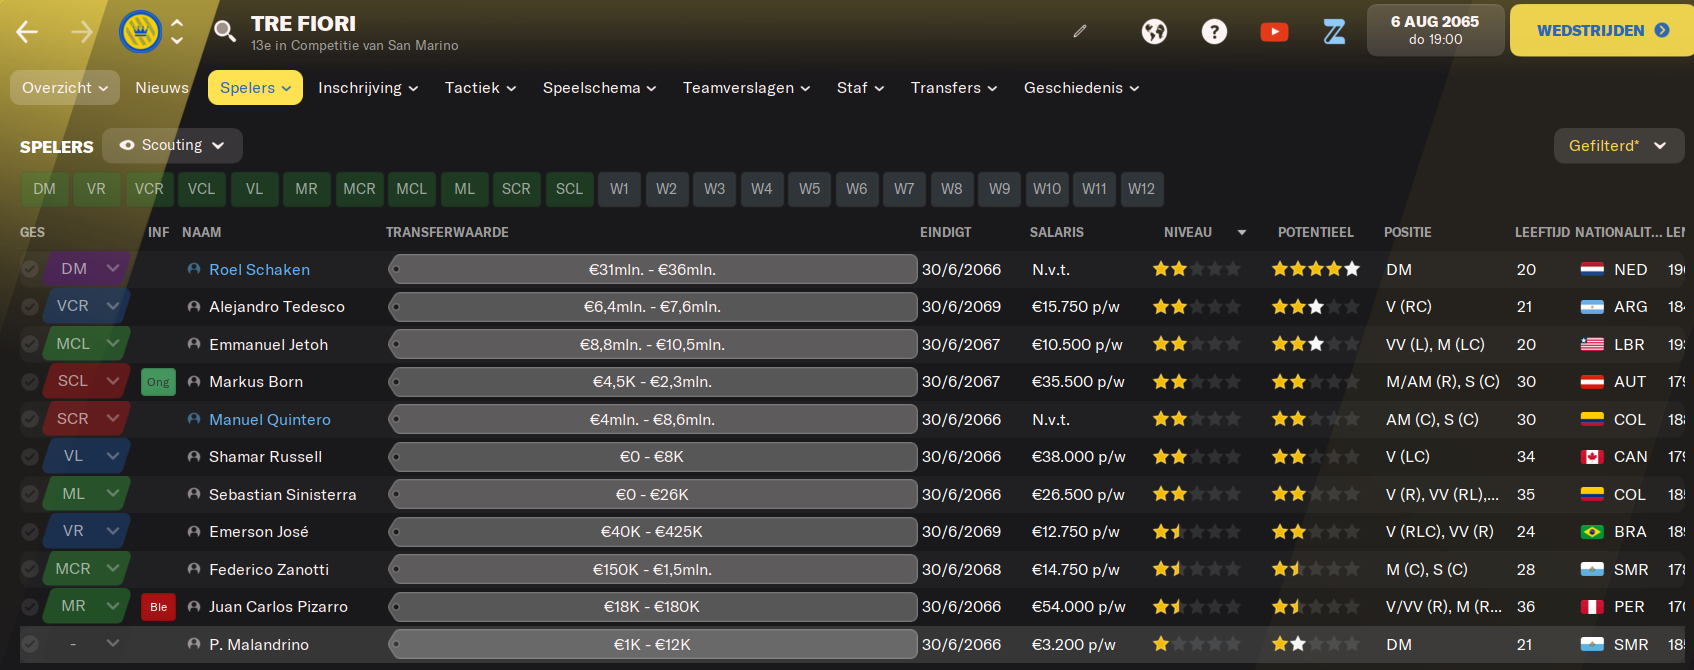
Task: Click player icon beside Federico Zanotti
Action: 194,569
